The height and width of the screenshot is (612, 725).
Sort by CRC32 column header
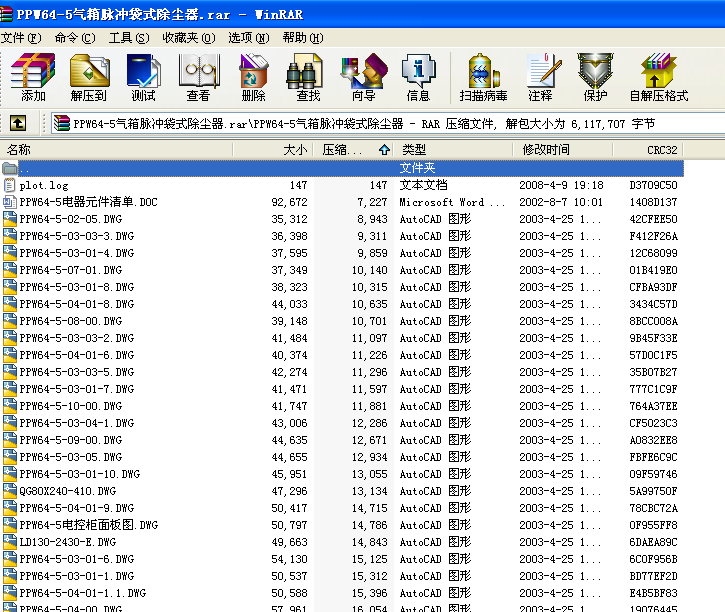tap(648, 150)
